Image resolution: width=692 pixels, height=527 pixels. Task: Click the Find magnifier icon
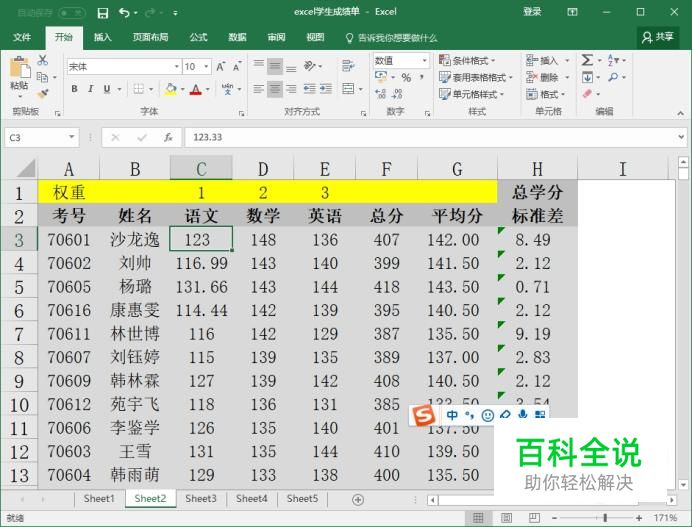pyautogui.click(x=613, y=77)
